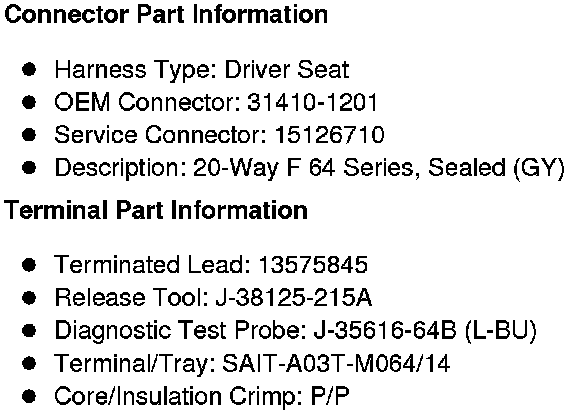The height and width of the screenshot is (416, 576).
Task: Click the bullet beside Release Tool
Action: (x=29, y=298)
